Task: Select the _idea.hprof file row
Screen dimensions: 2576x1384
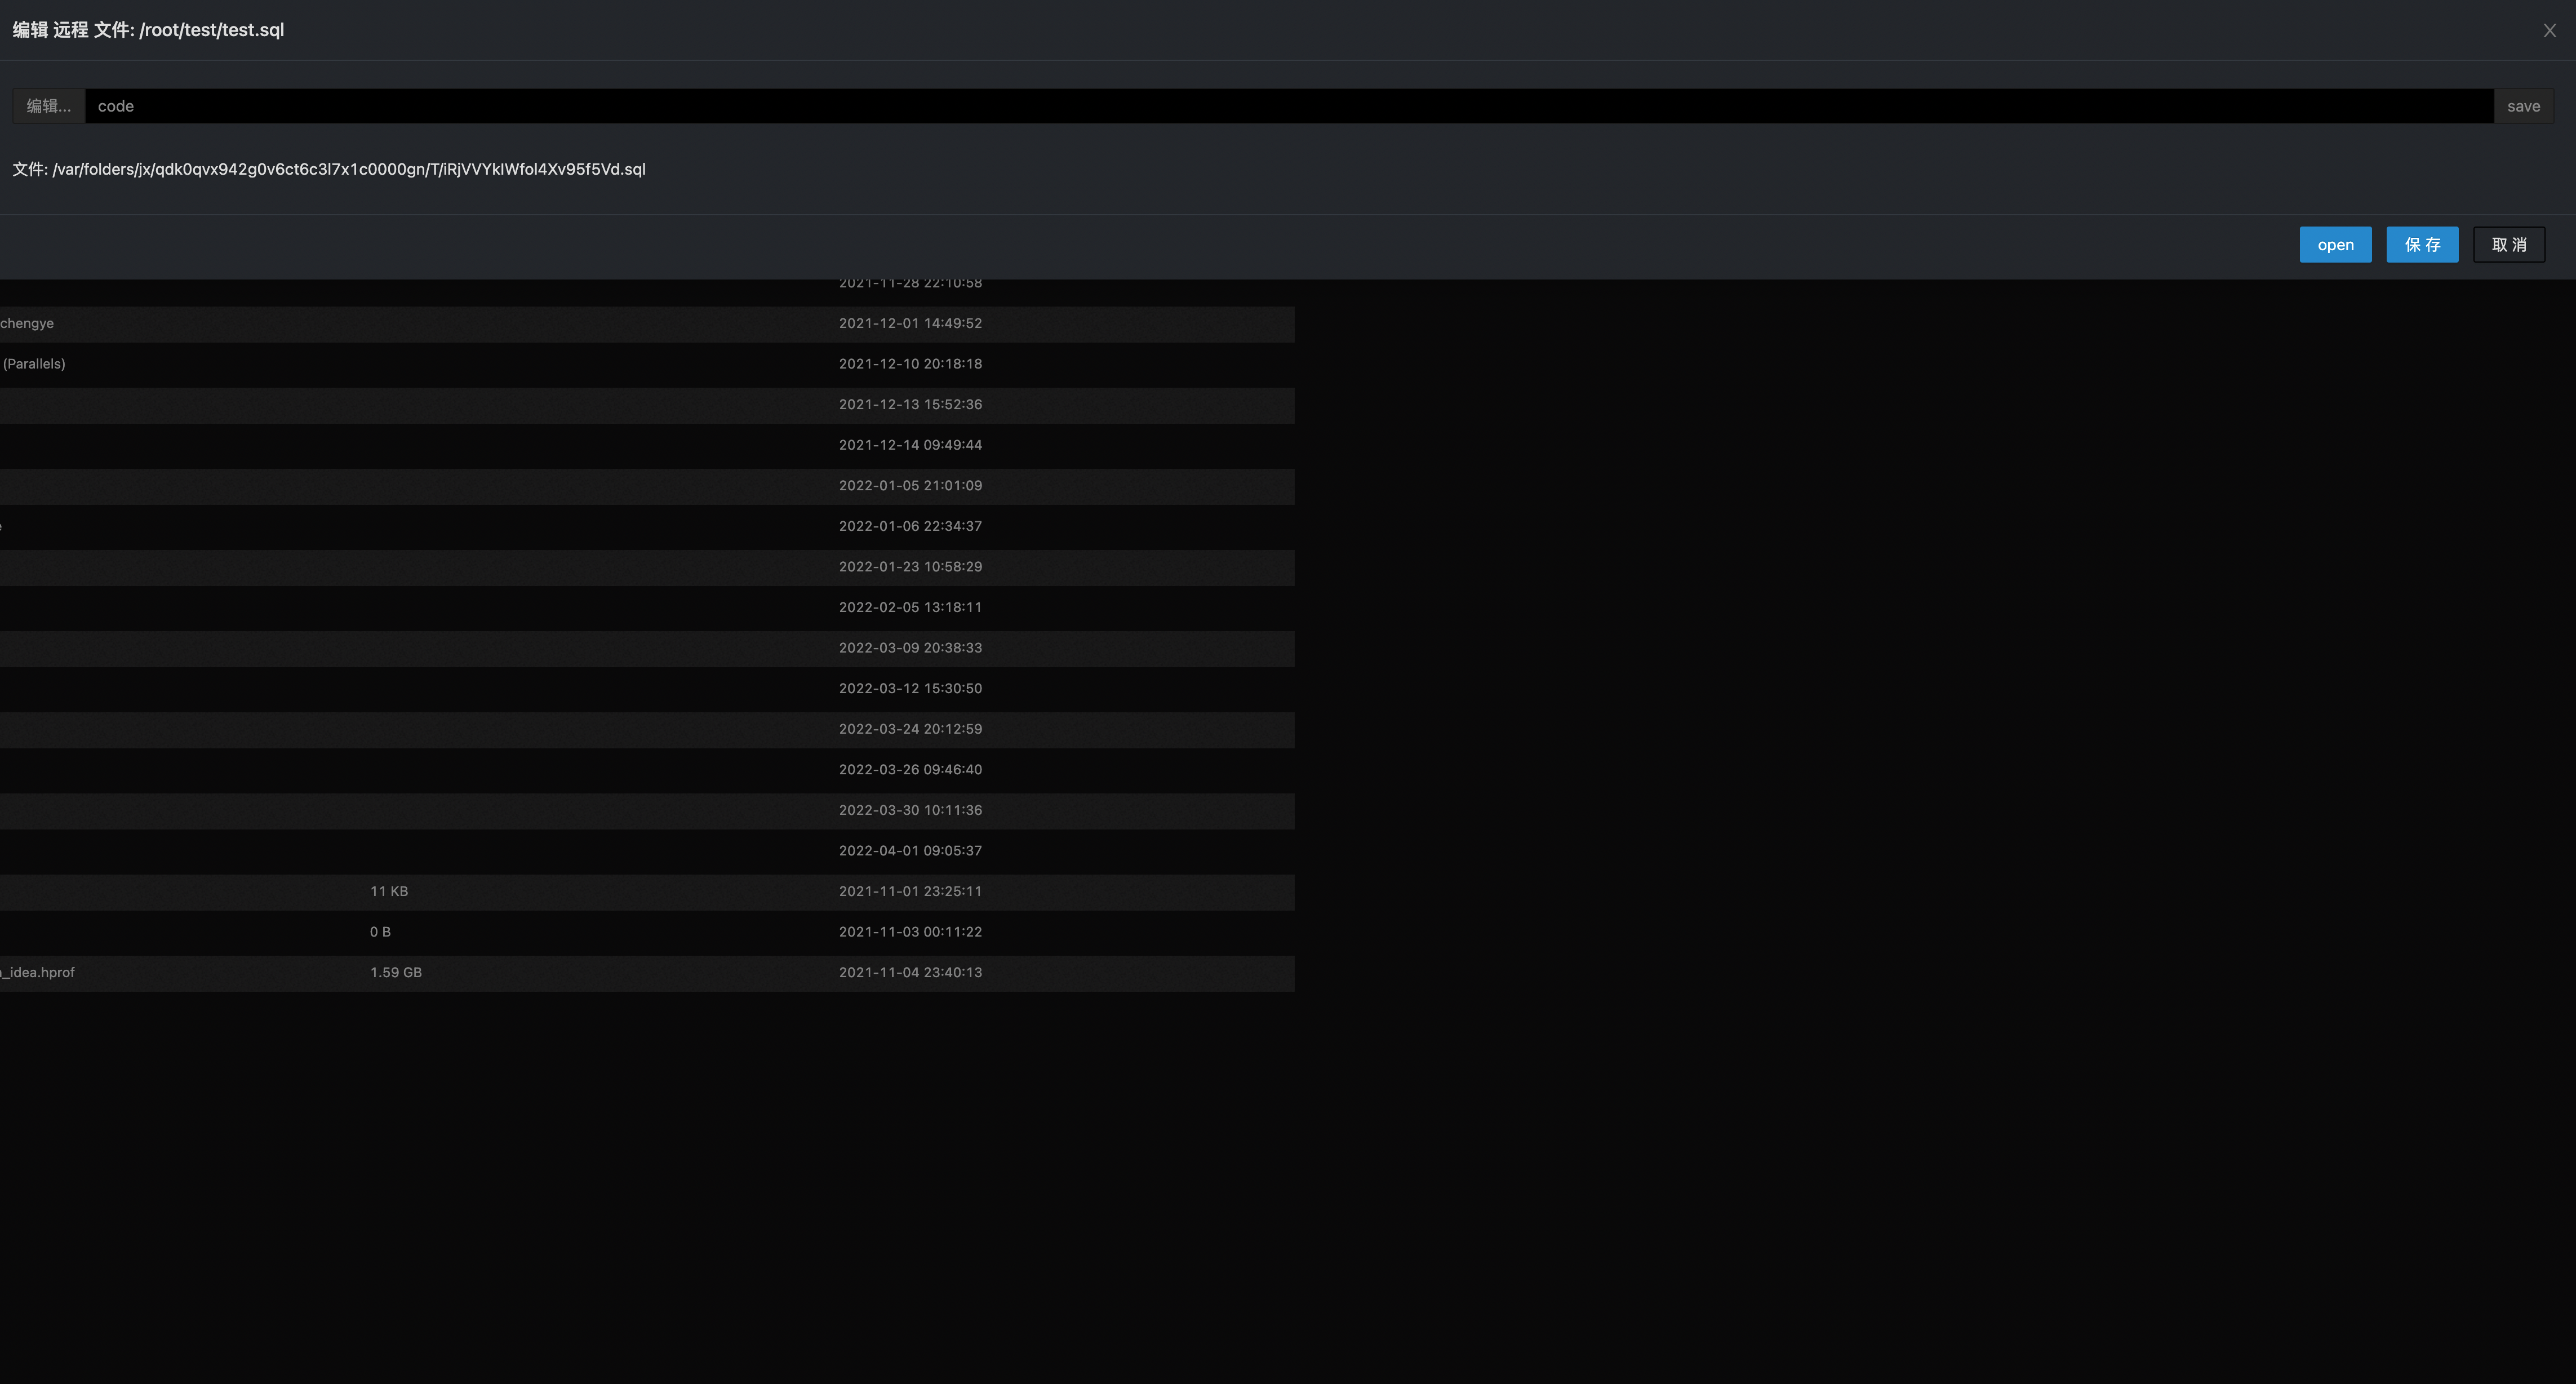Action: [x=38, y=973]
